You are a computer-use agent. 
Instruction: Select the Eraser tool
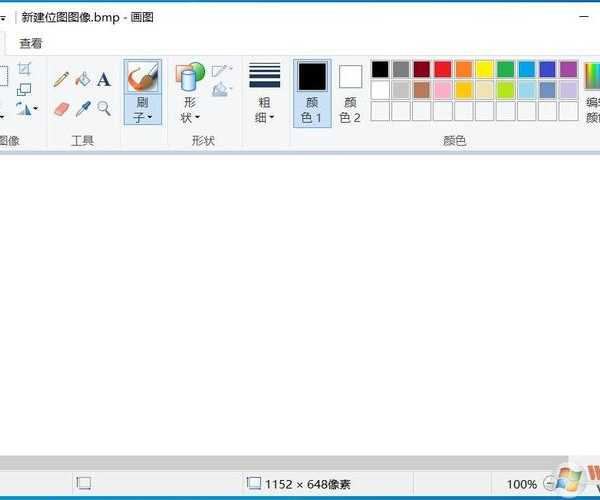coord(61,109)
